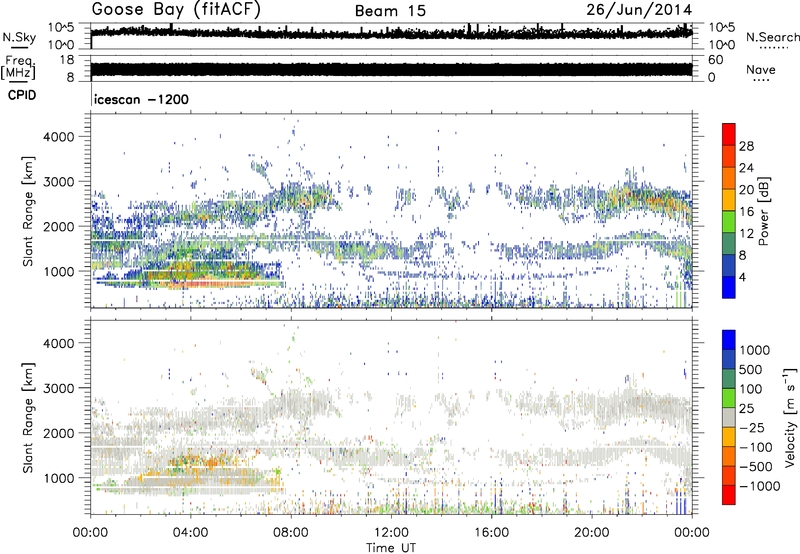This screenshot has width=800, height=554.
Task: Select the "Freq. [MHz]" axis label
Action: (19, 67)
